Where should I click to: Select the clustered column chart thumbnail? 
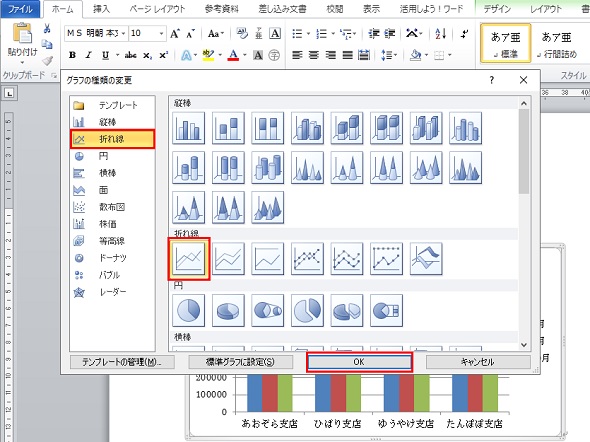coord(189,128)
